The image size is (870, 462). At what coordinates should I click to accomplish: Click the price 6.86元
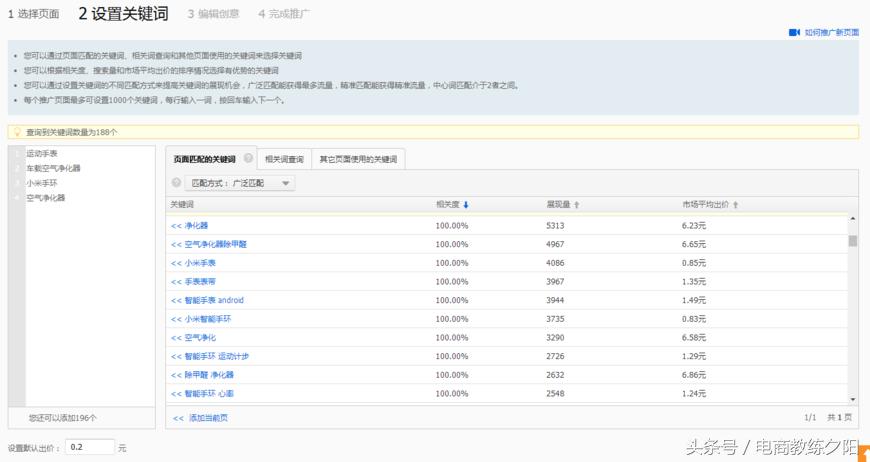coord(694,375)
